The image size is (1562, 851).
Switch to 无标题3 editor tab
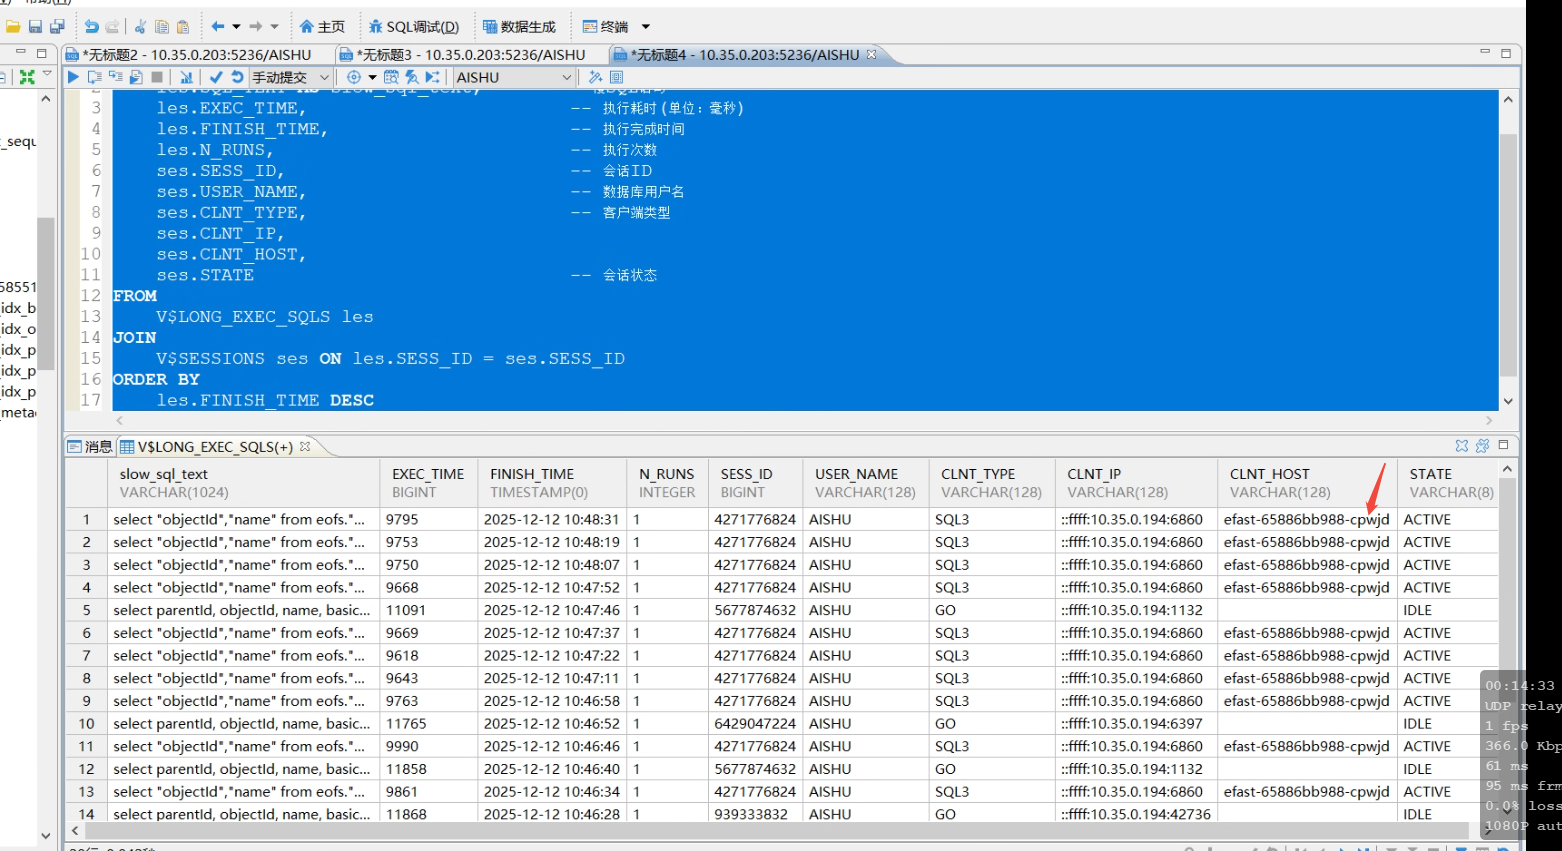pyautogui.click(x=463, y=55)
